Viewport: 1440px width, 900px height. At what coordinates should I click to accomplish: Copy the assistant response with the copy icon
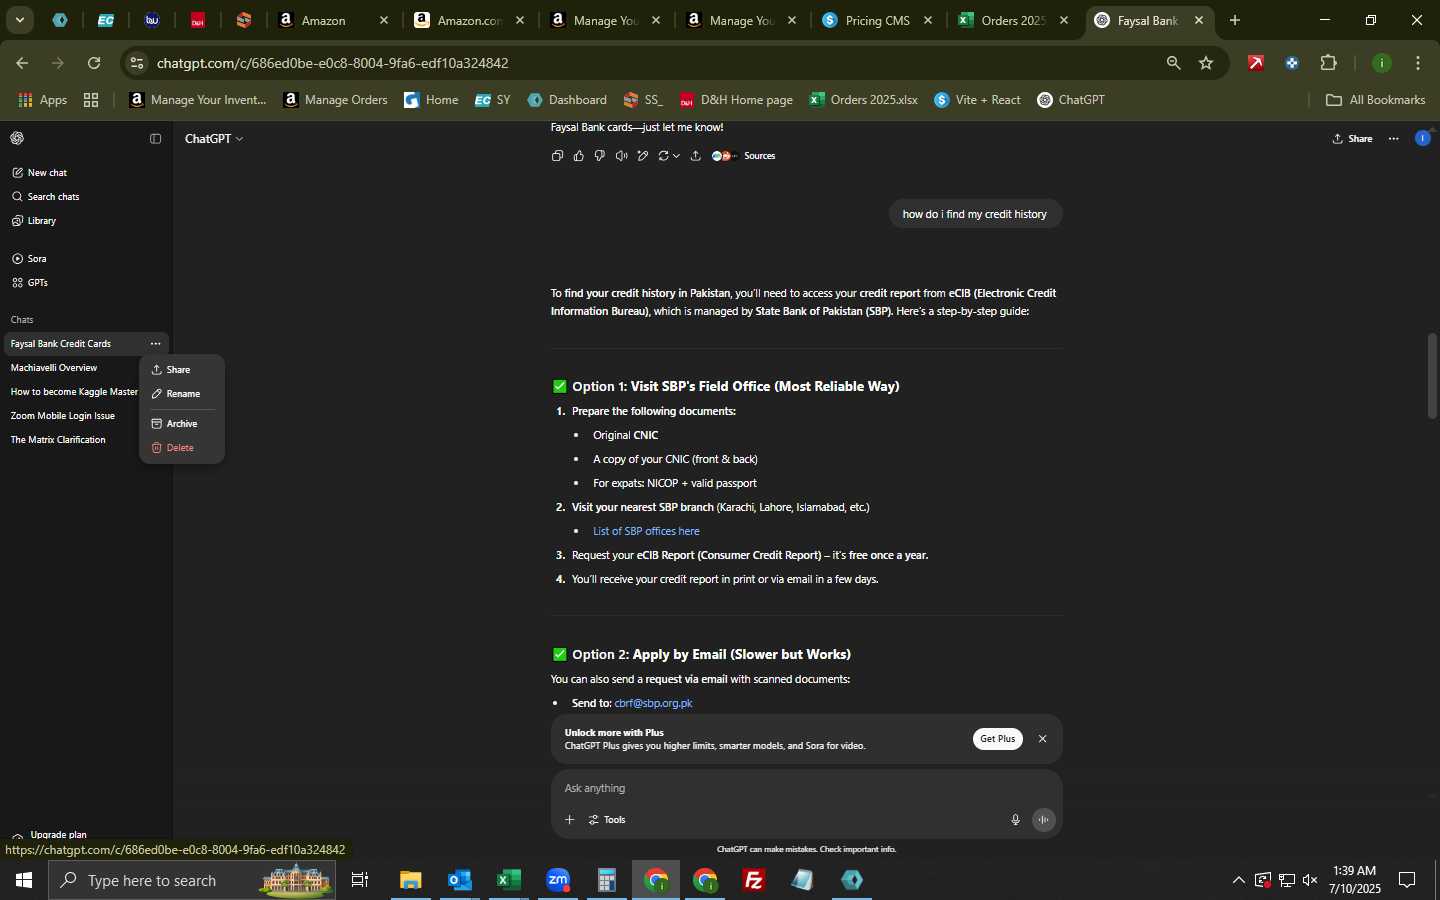557,156
